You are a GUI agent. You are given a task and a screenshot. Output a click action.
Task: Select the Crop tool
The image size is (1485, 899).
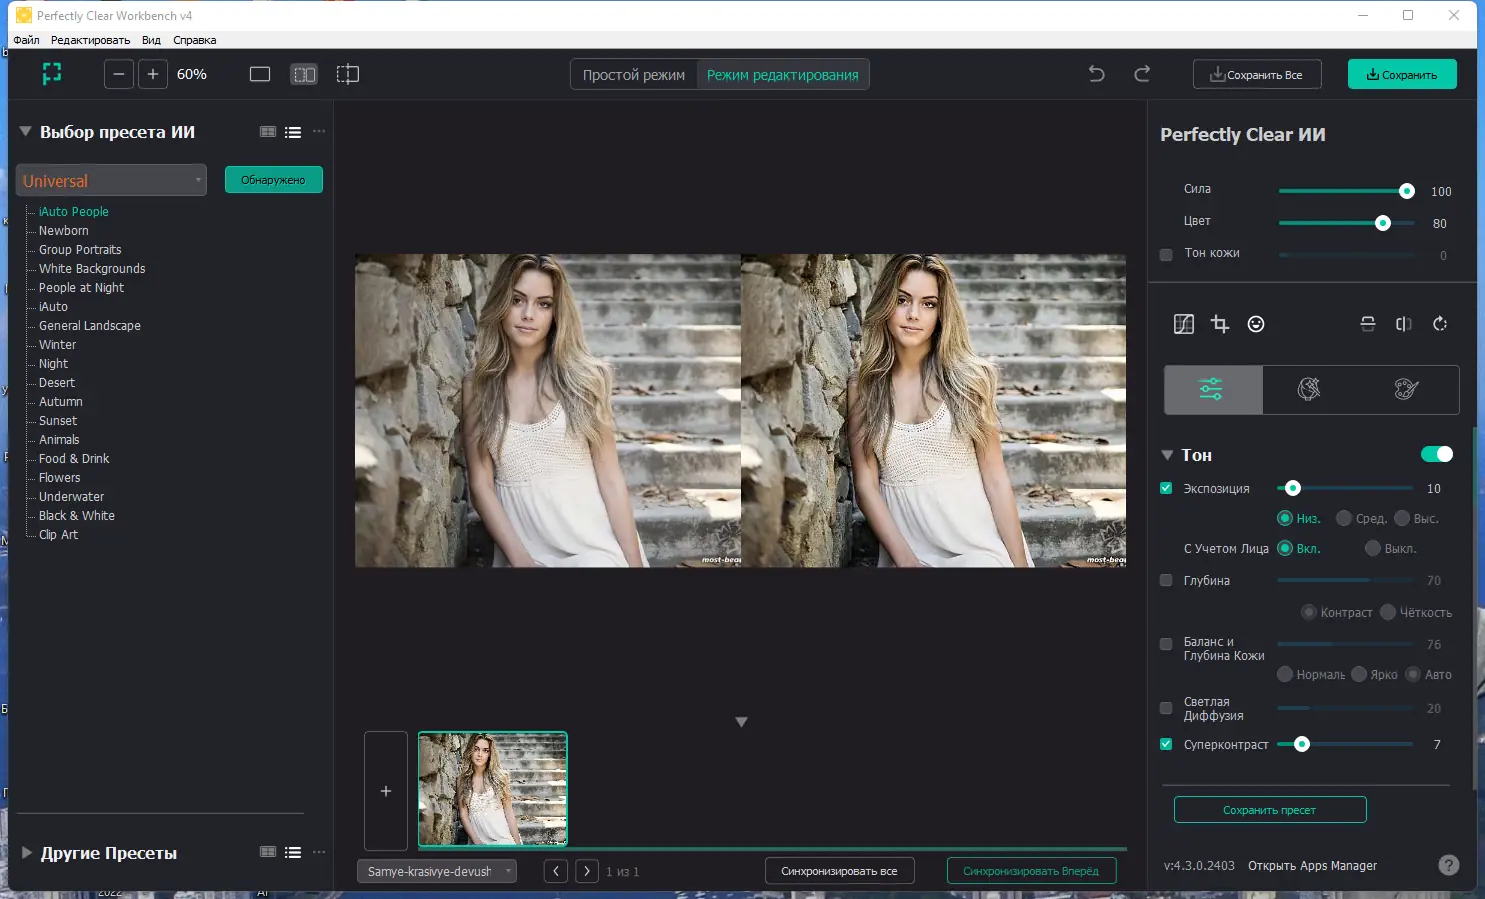1220,324
